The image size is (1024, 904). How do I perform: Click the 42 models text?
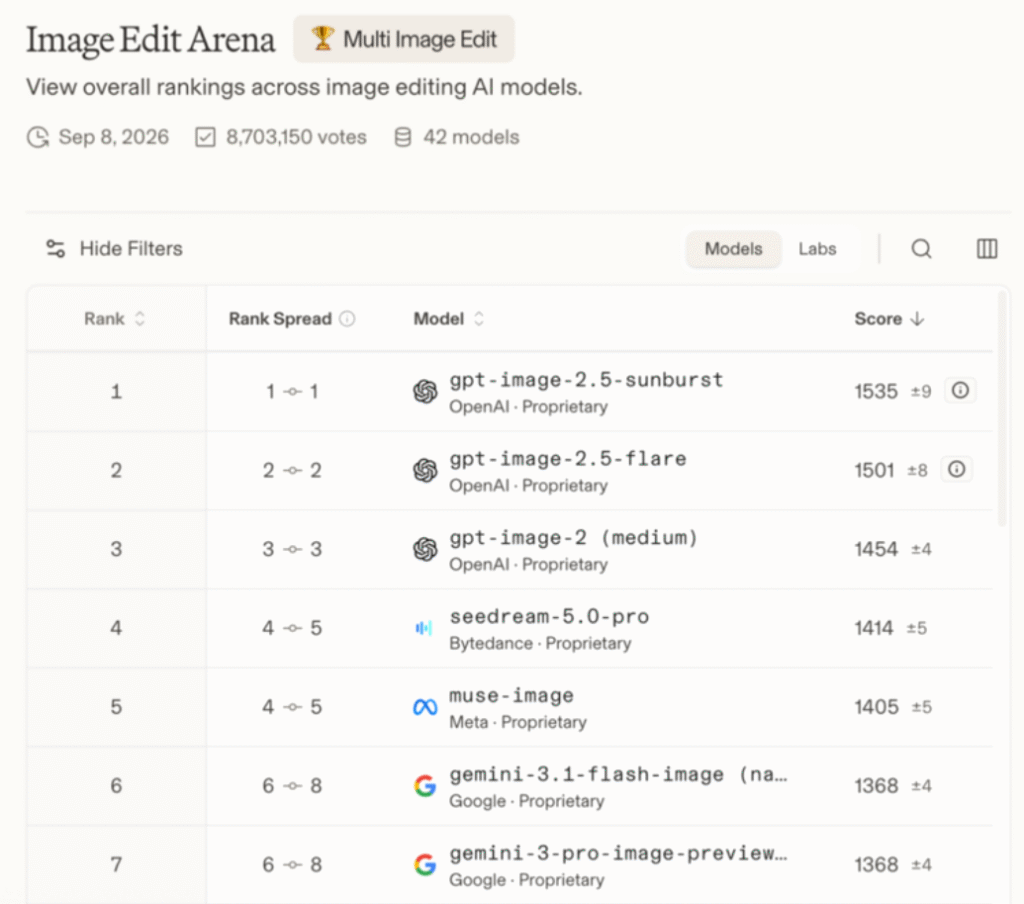[472, 137]
